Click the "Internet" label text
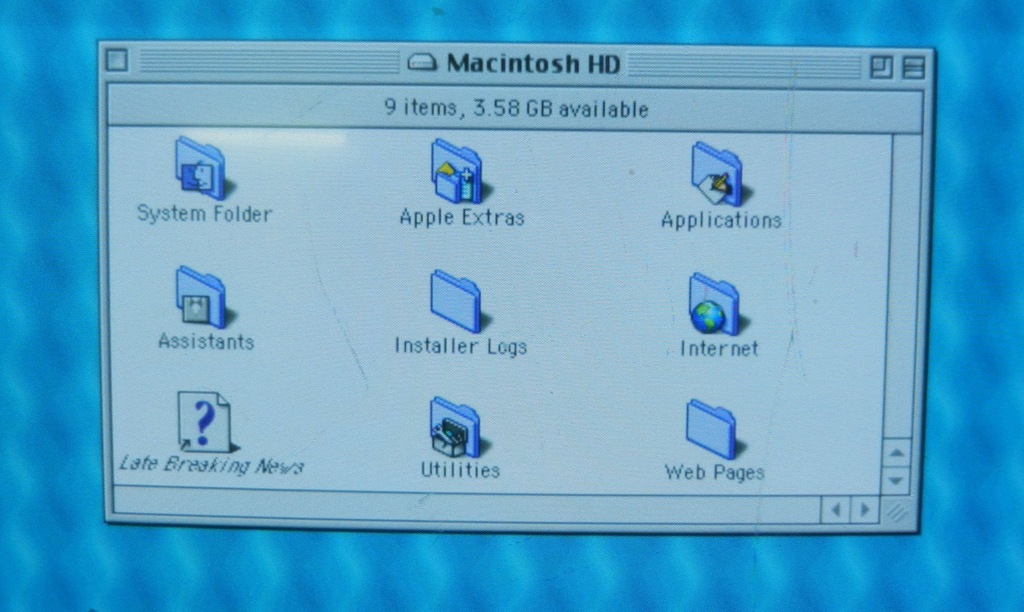Screen dimensions: 1024x612 click(x=719, y=348)
